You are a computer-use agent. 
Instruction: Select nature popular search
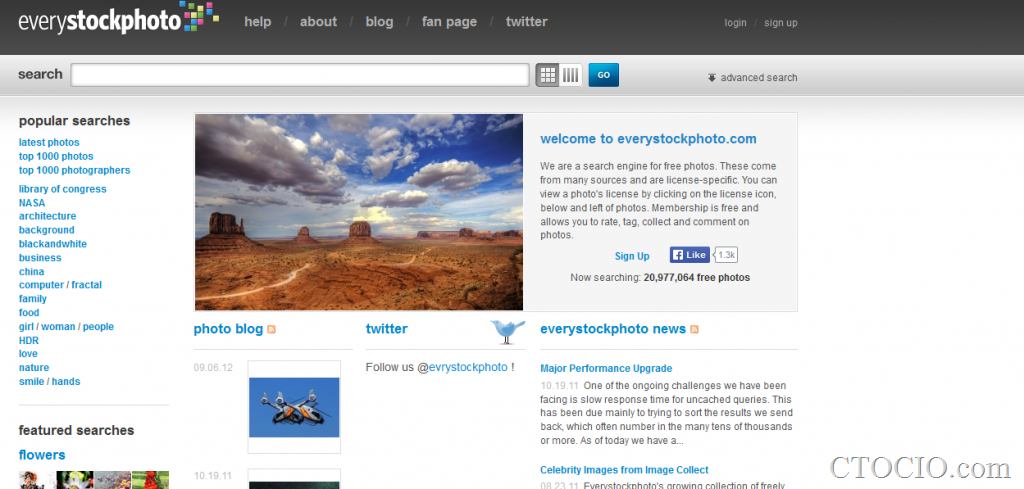[34, 368]
